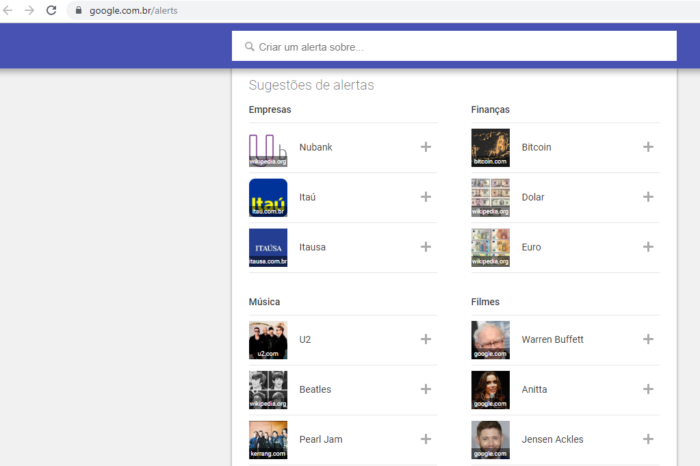Add an alert for Dolar
Screen dimensions: 700x466
tap(648, 197)
